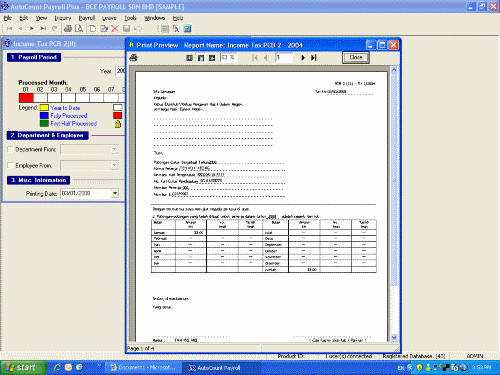Click the find icon with red letter A
Viewport: 500px width, 375px height.
pos(176,29)
